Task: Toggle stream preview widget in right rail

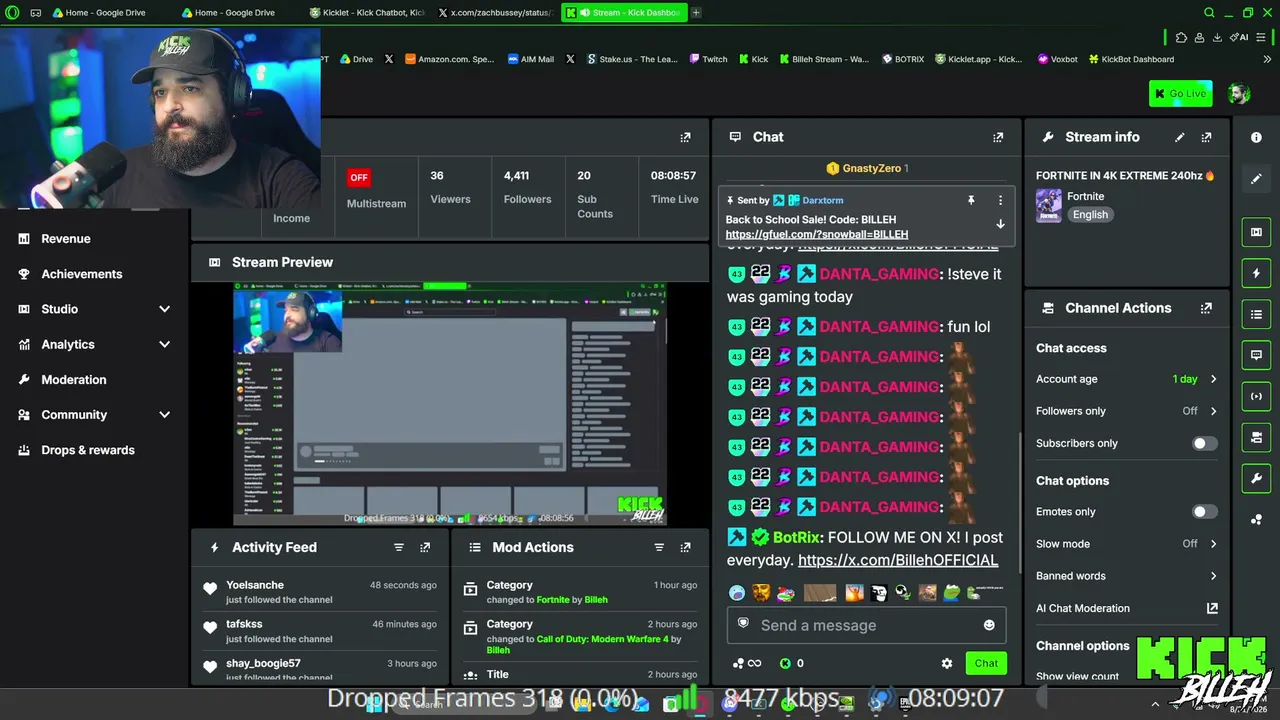Action: (x=1256, y=232)
